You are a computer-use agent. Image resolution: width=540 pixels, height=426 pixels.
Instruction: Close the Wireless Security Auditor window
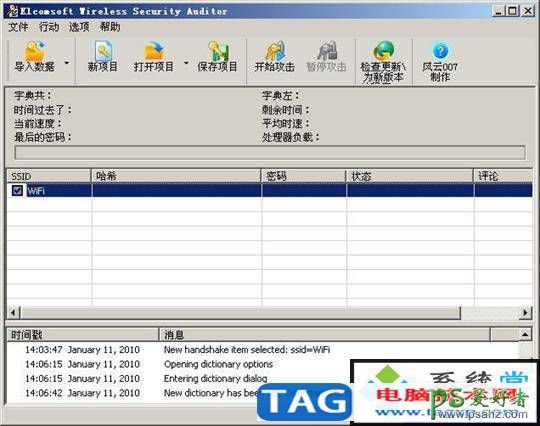click(528, 11)
